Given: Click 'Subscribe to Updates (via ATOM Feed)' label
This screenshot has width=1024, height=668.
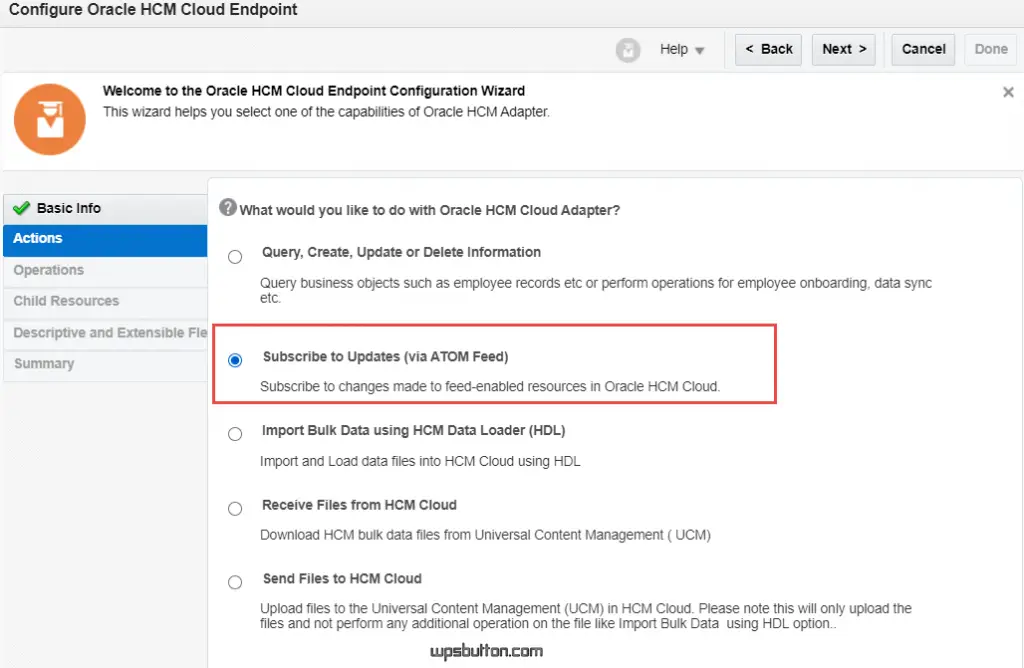Looking at the screenshot, I should click(385, 357).
